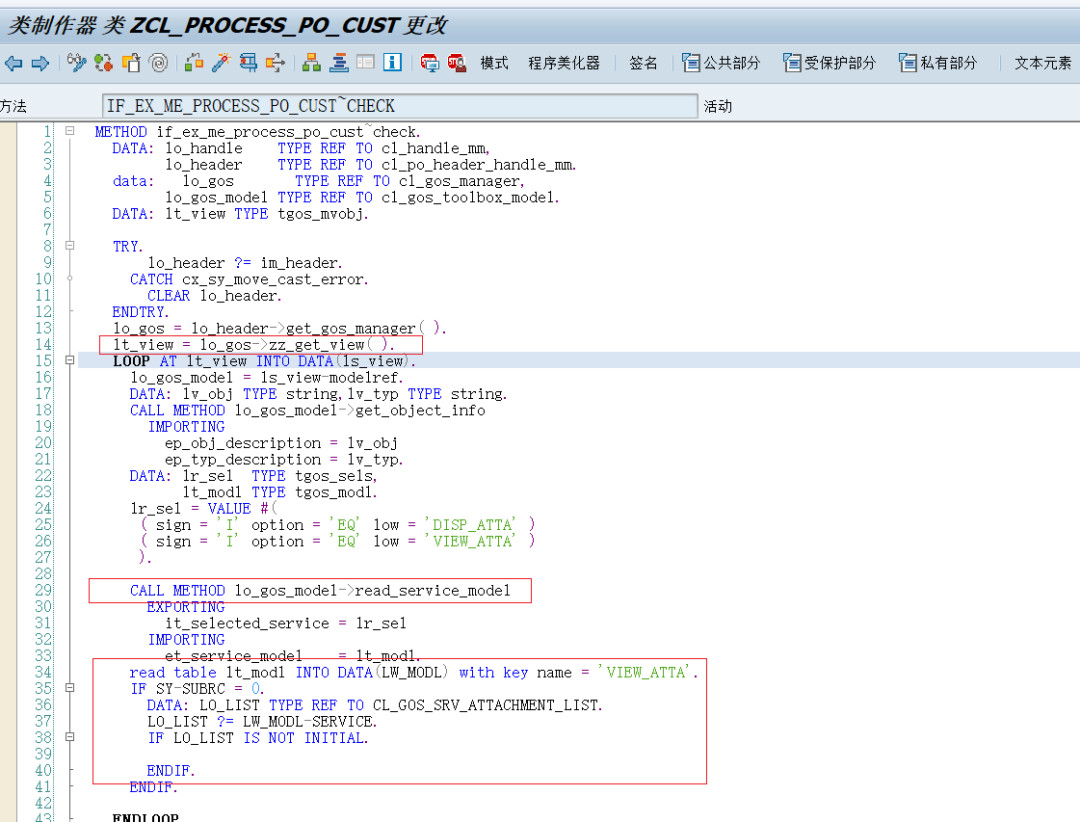Screen dimensions: 1080x822
Task: Run the 程序美化器 pretty printer
Action: point(563,63)
